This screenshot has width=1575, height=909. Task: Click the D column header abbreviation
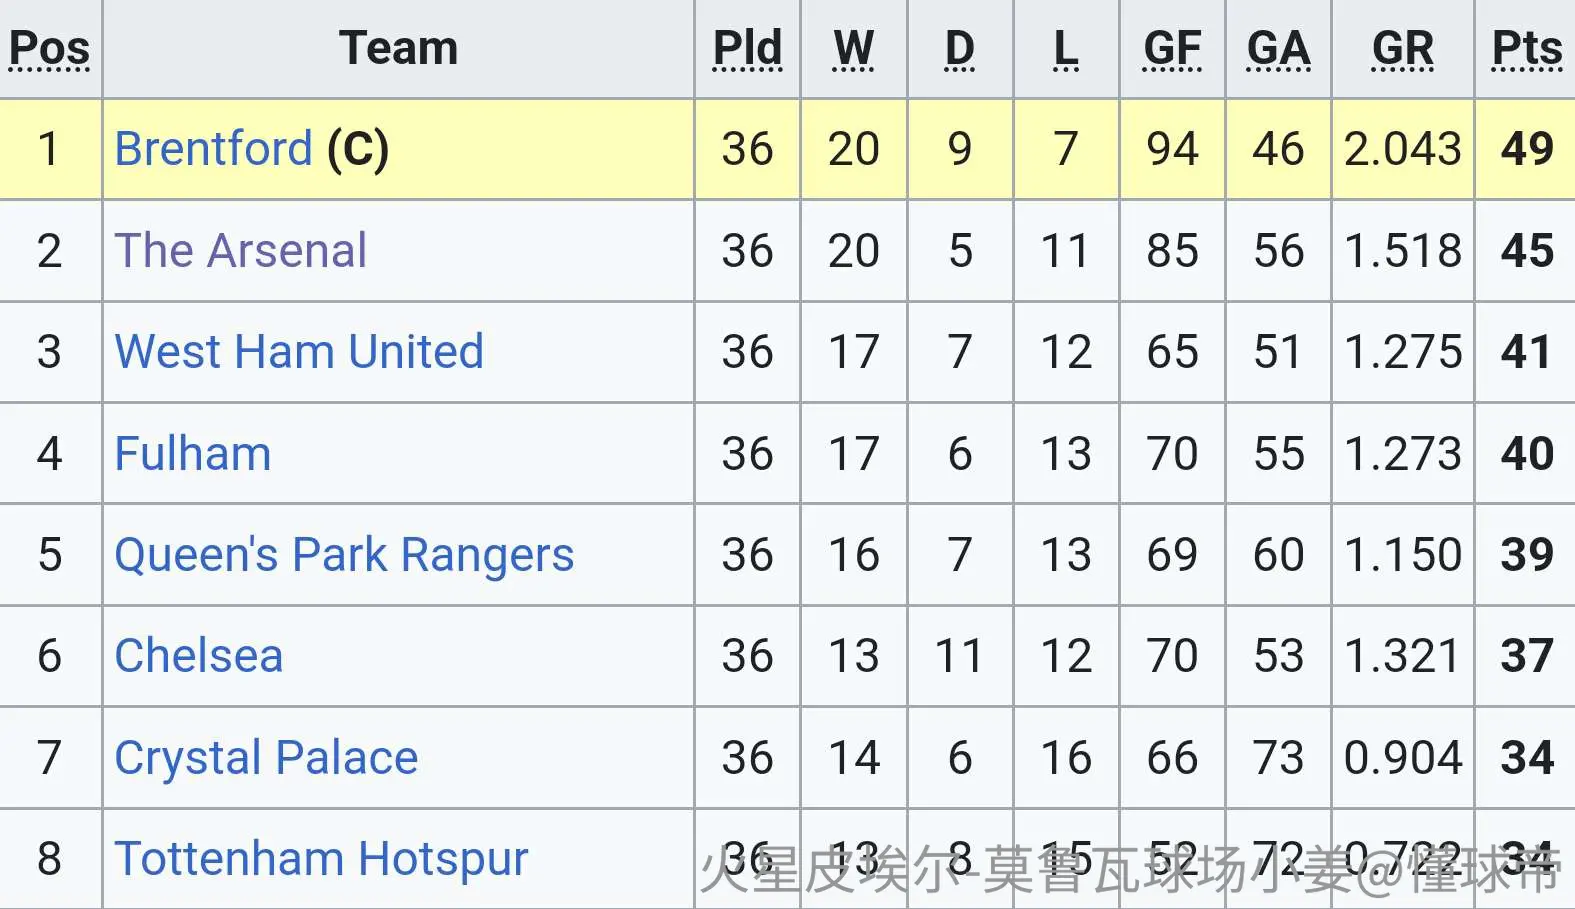click(959, 48)
